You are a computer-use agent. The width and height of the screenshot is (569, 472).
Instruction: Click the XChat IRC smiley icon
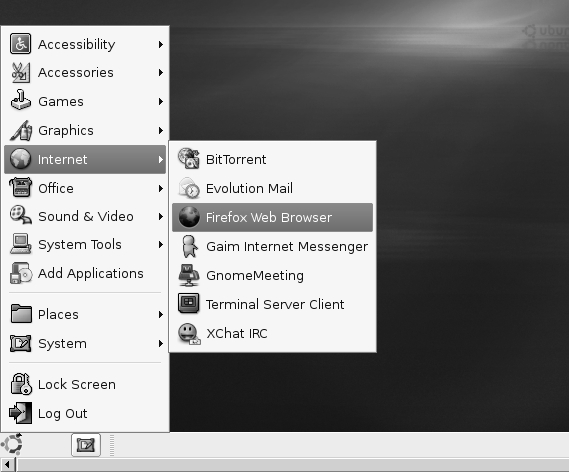point(189,334)
